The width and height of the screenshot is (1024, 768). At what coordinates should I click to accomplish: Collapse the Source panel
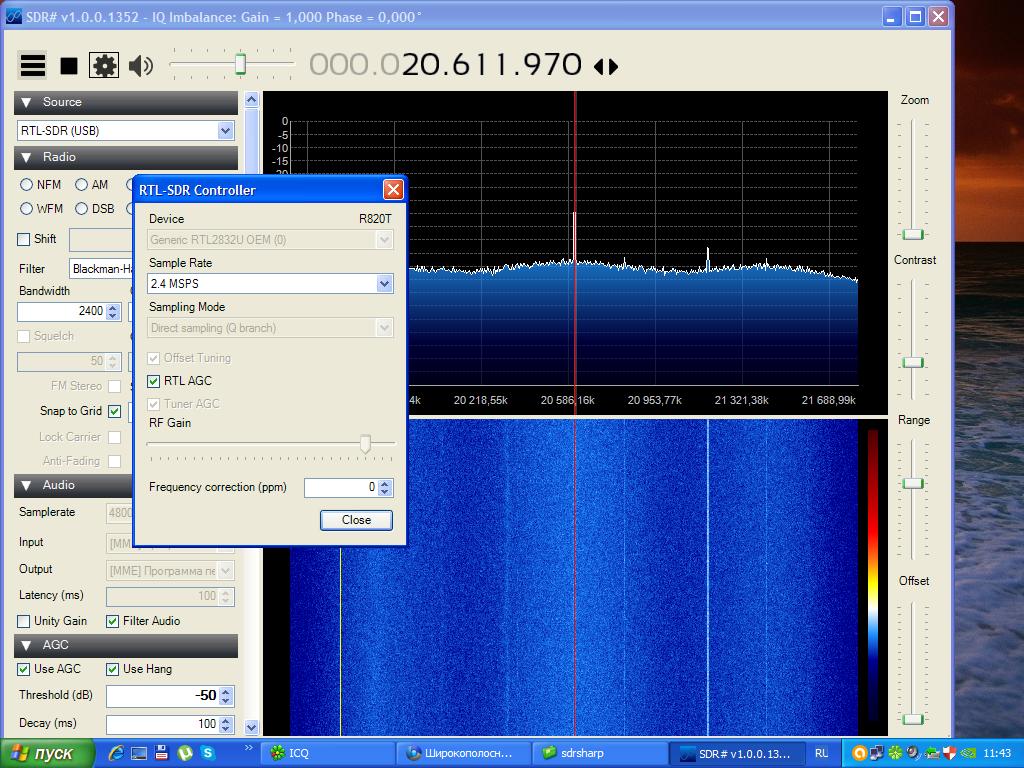[x=26, y=102]
